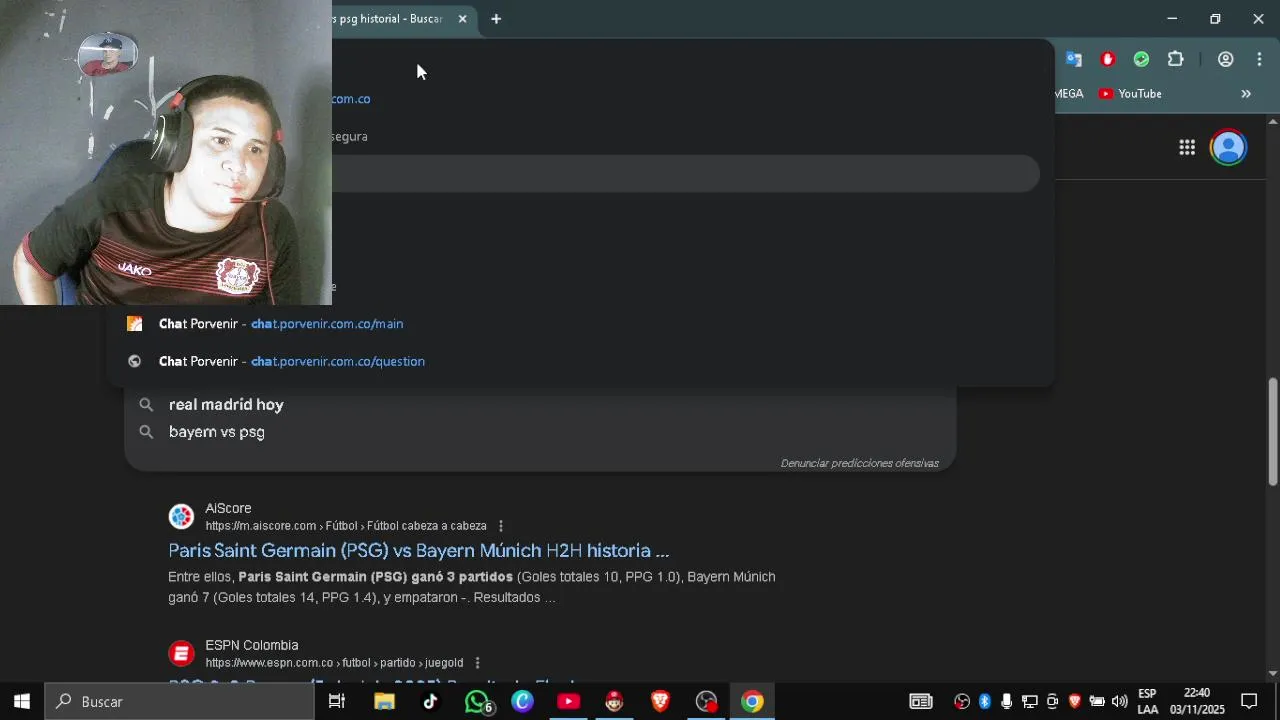Open options menu for AiScore result
The height and width of the screenshot is (720, 1280).
tap(501, 526)
